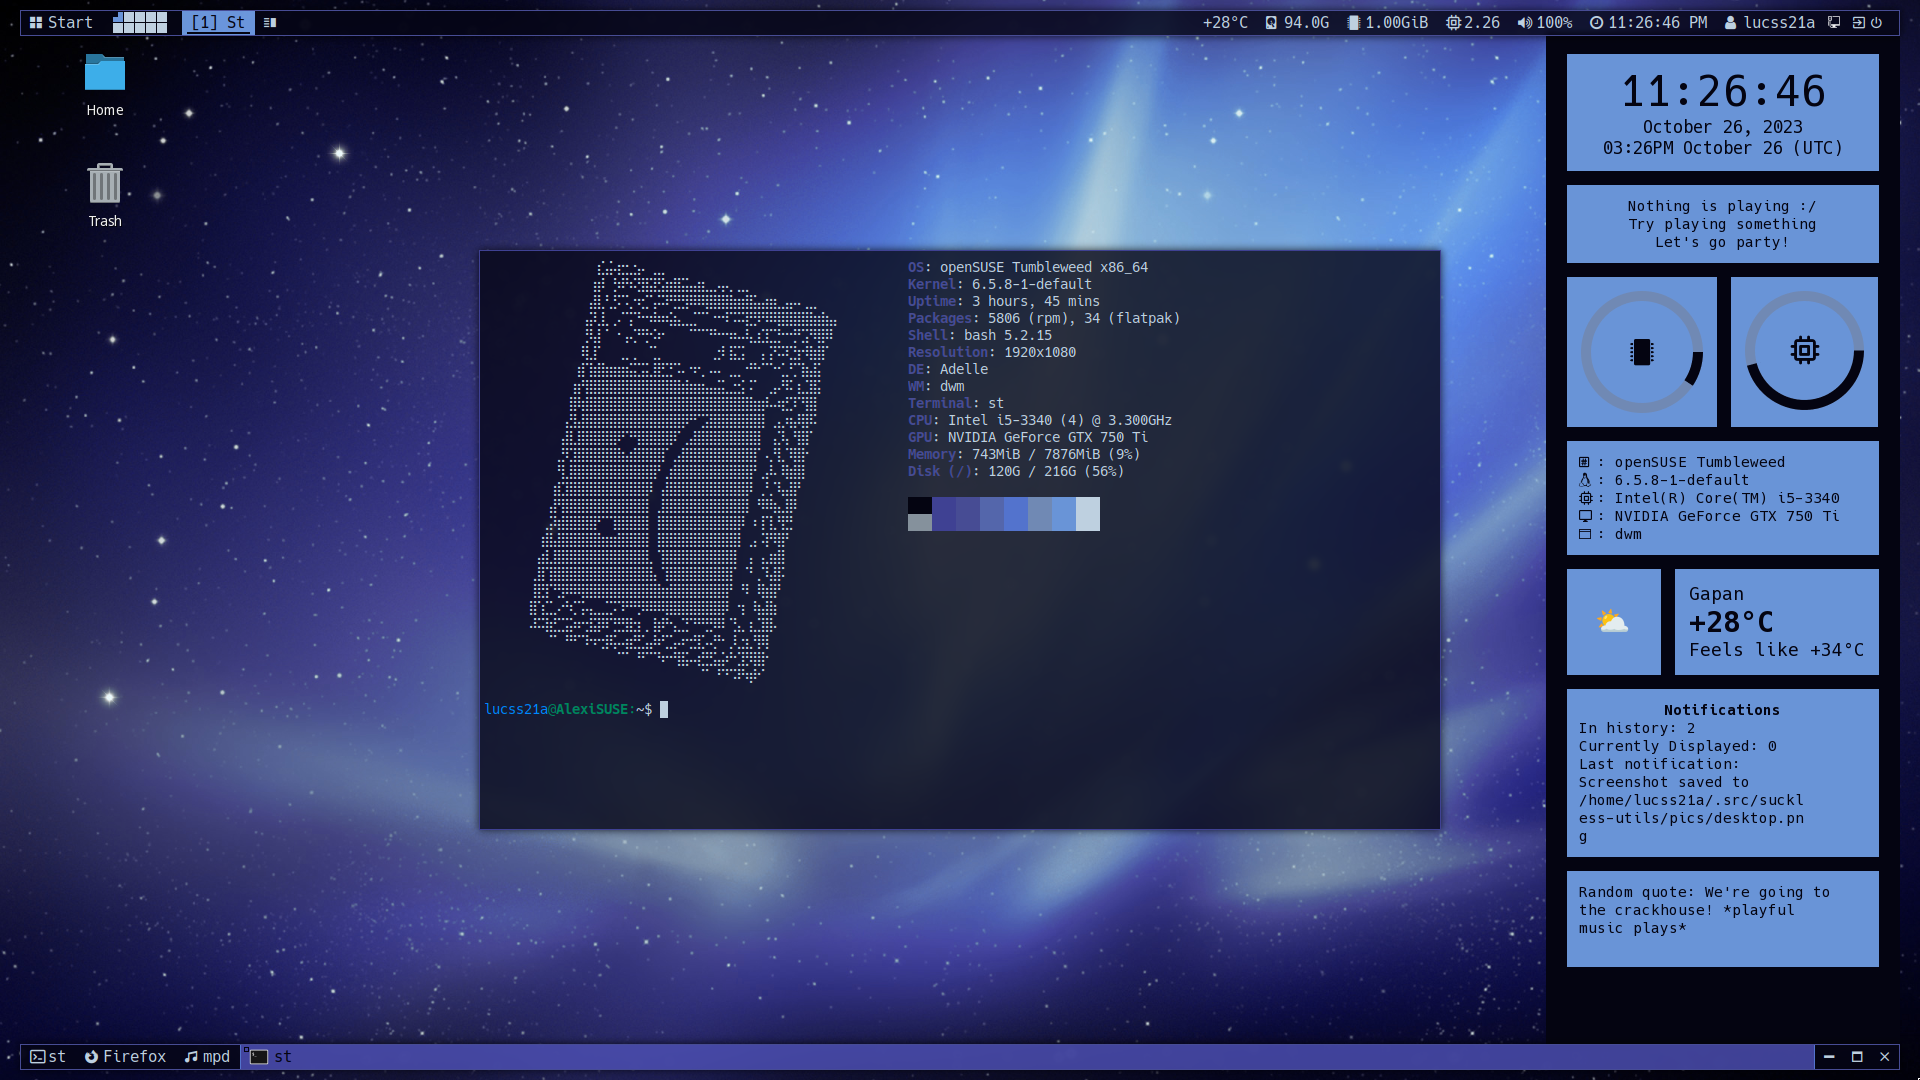Click the Nothing is playing music widget
The height and width of the screenshot is (1080, 1920).
(1722, 224)
